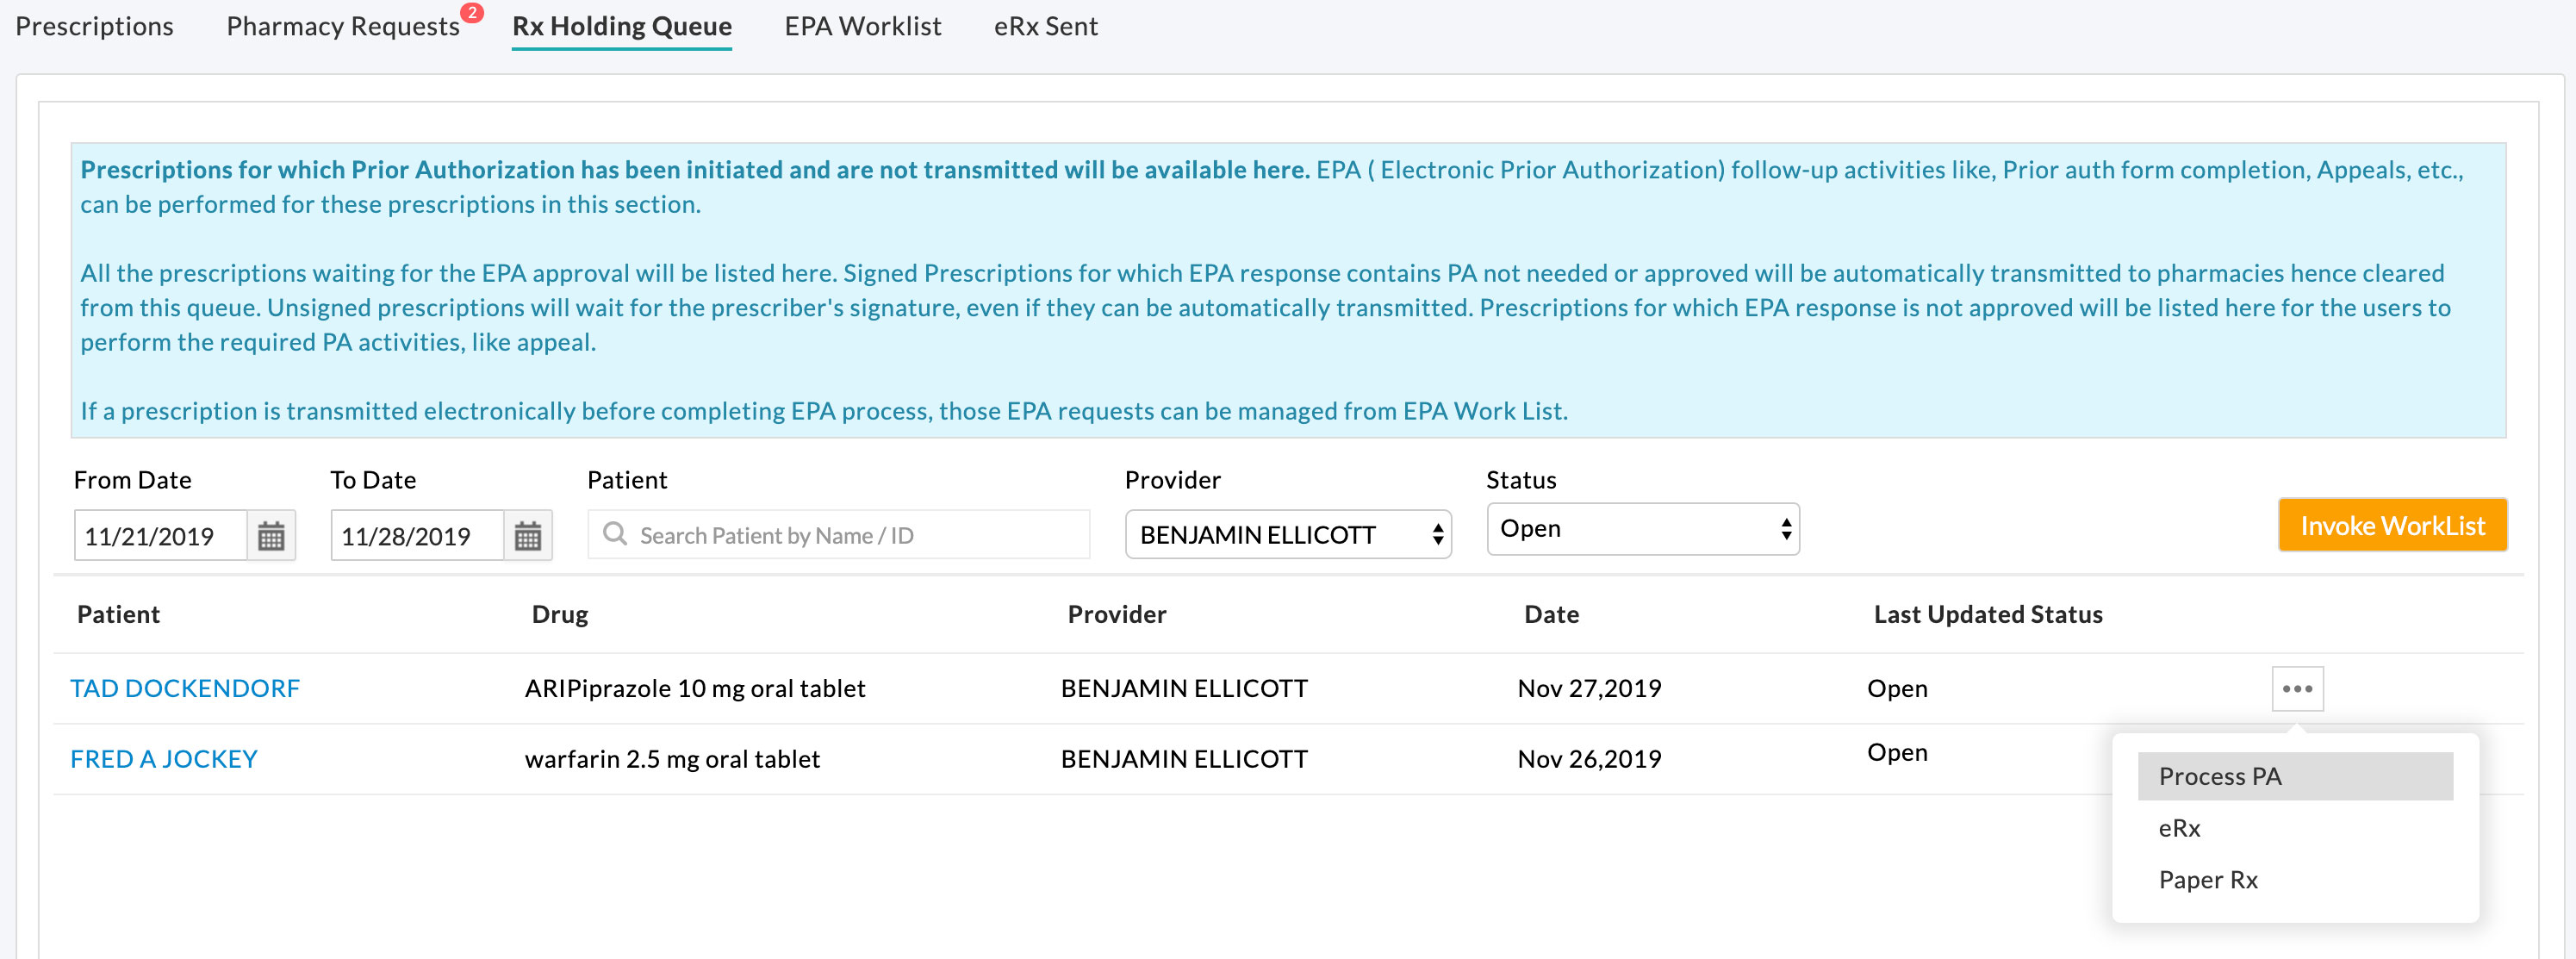The width and height of the screenshot is (2576, 959).
Task: Click the Invoke WorkList button
Action: (2392, 525)
